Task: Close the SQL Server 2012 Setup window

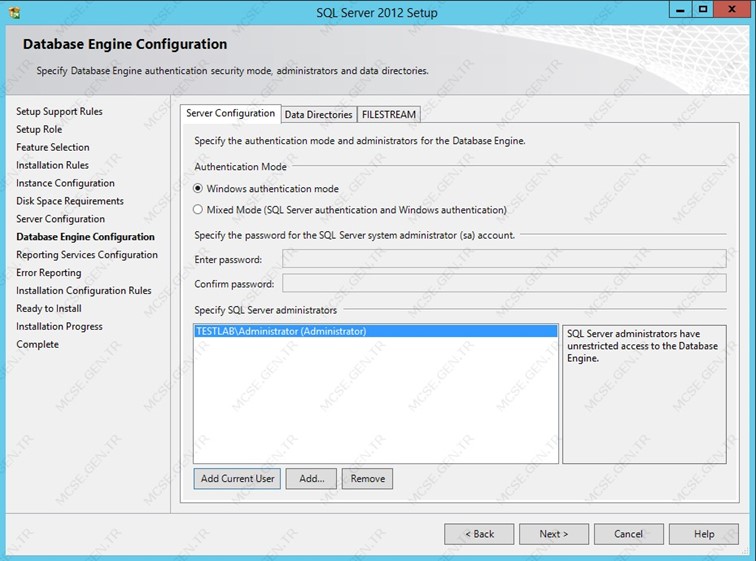Action: [x=732, y=10]
